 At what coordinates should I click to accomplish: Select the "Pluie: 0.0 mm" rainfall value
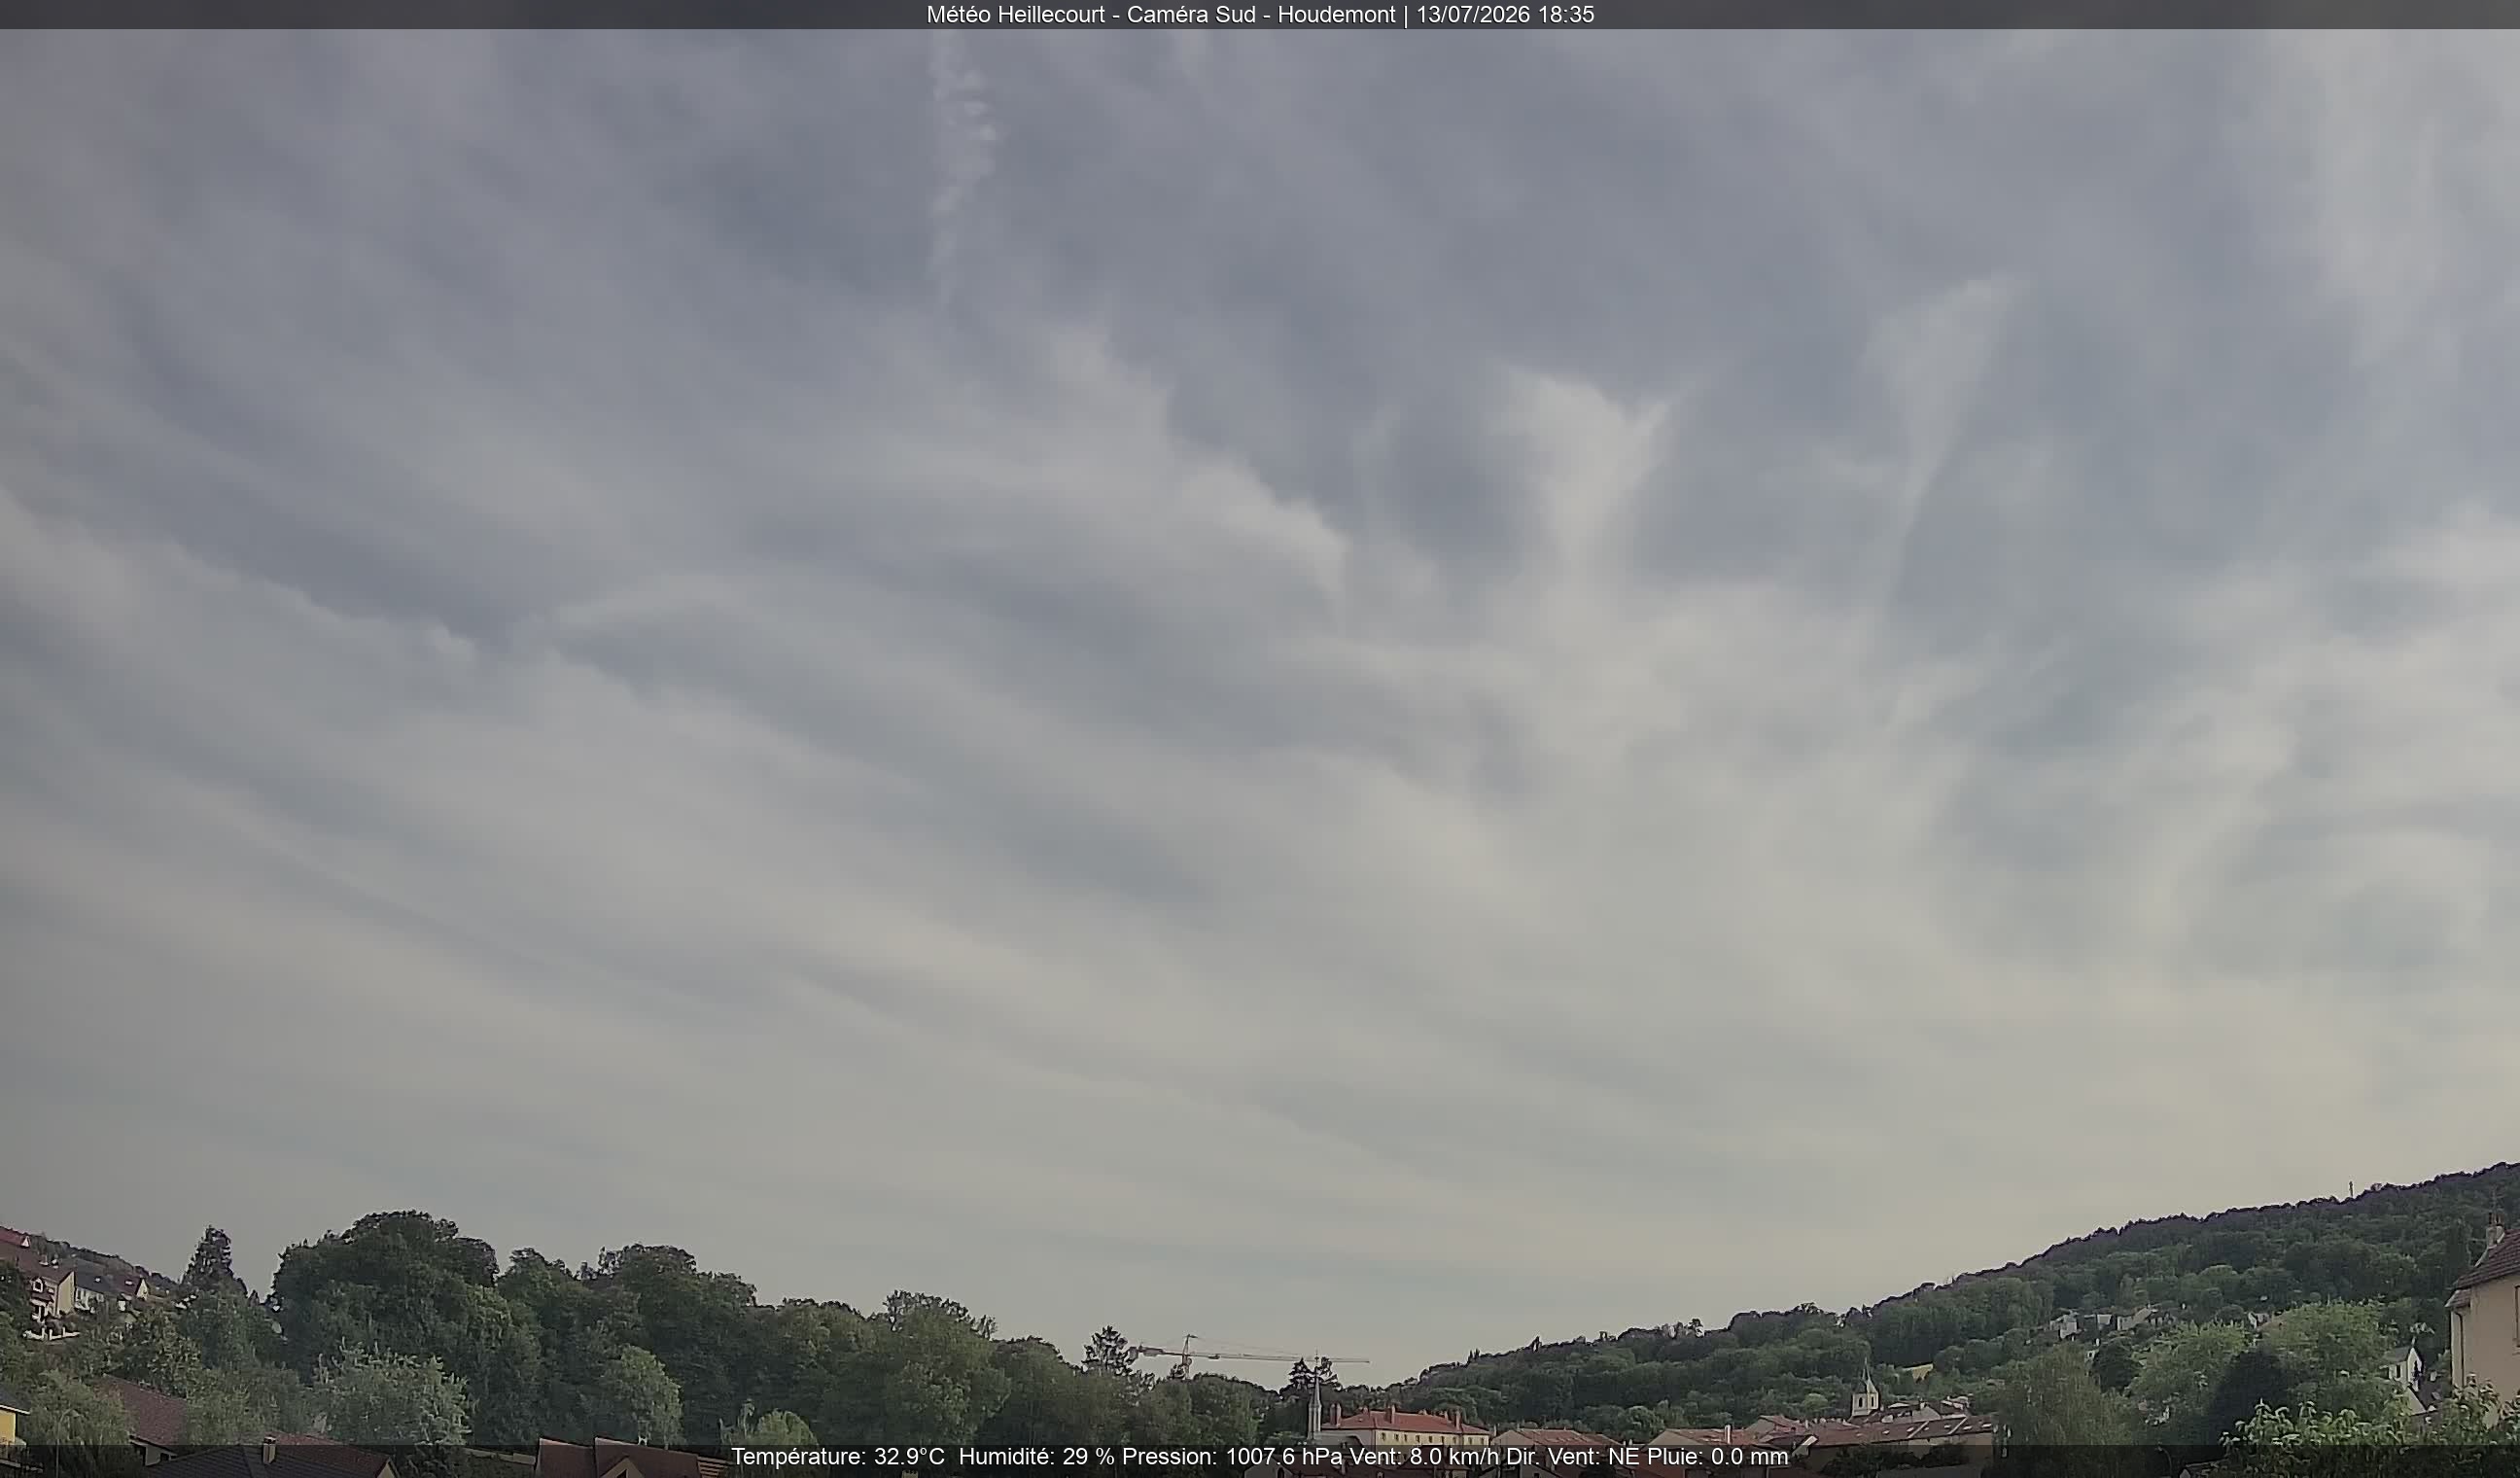tap(1717, 1457)
